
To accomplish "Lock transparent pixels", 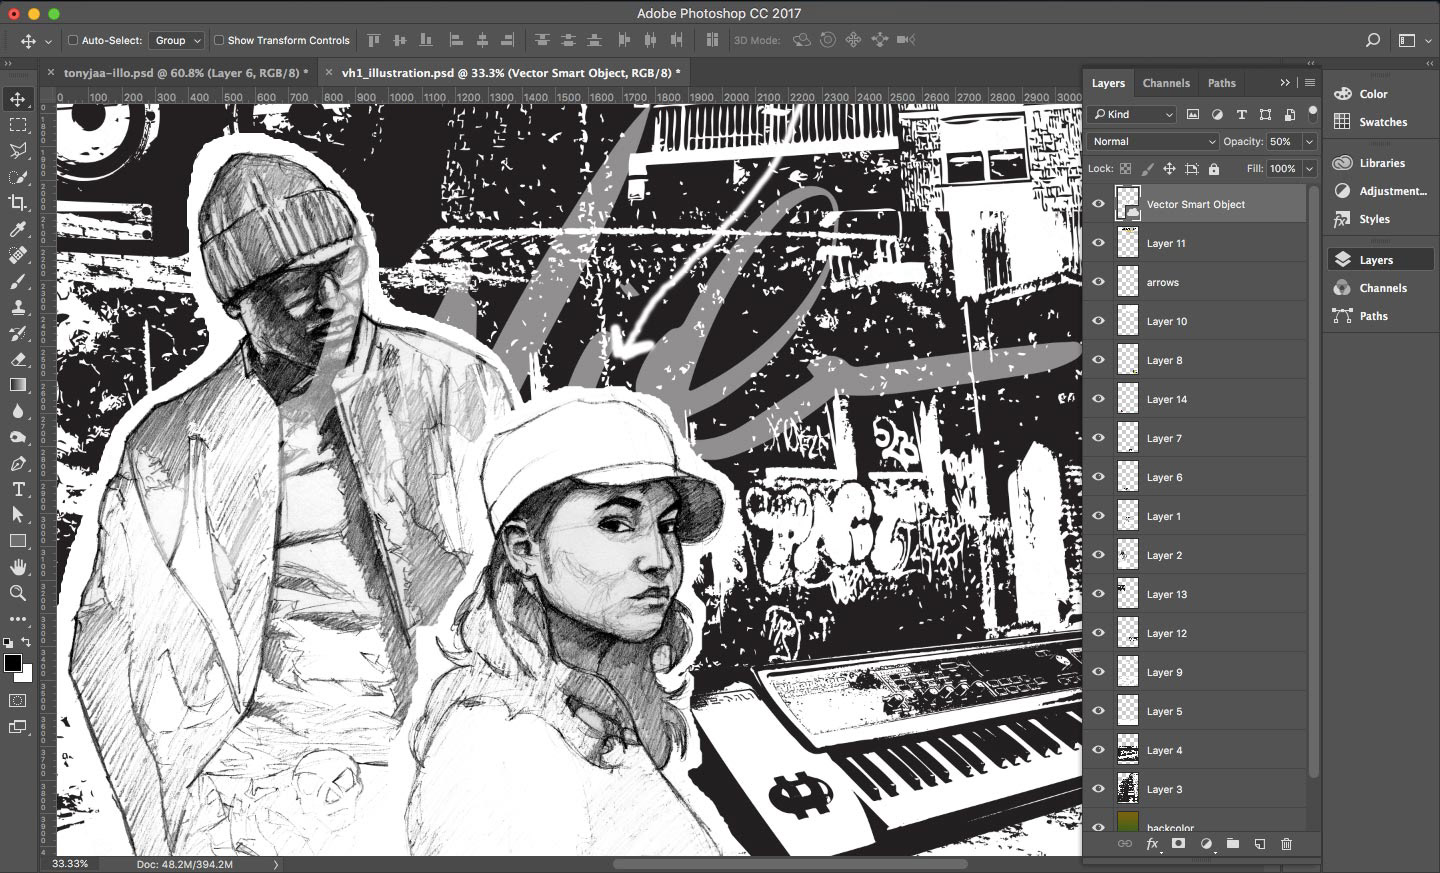I will coord(1125,169).
